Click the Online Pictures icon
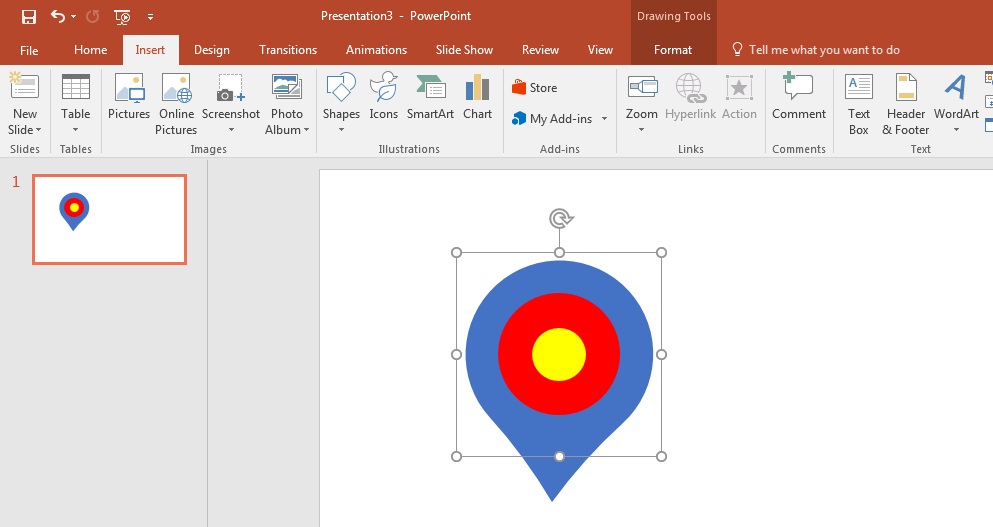The image size is (993, 527). (176, 87)
